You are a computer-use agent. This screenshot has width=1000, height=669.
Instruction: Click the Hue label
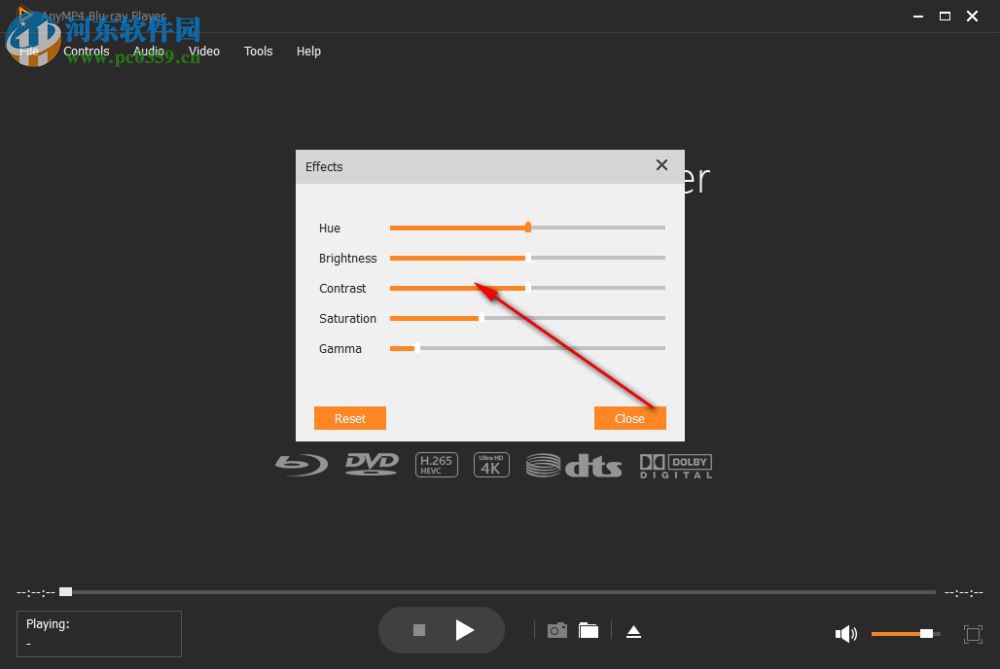pyautogui.click(x=330, y=228)
